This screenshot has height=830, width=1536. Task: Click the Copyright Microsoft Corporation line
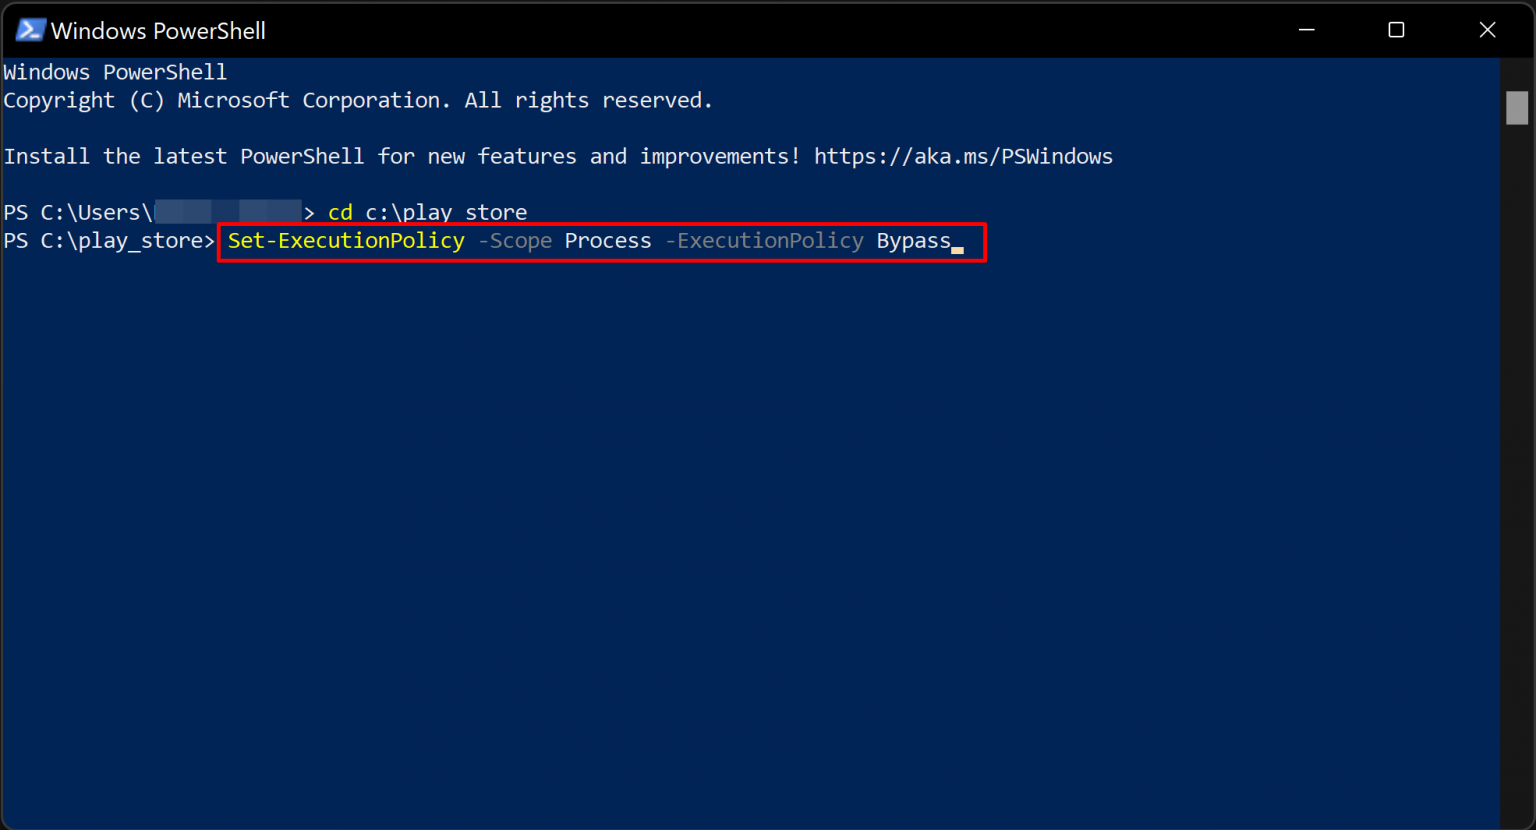(358, 101)
